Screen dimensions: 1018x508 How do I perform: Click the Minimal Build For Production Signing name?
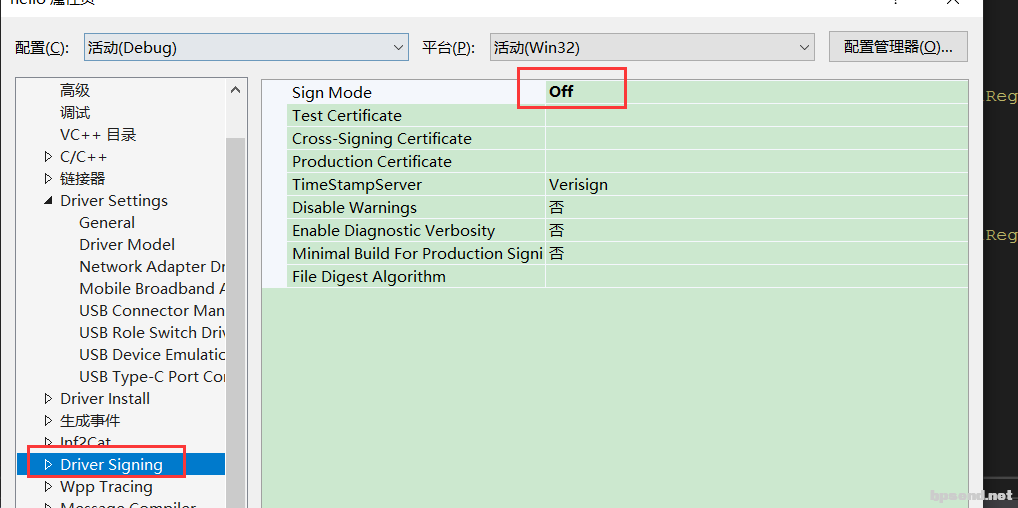(x=417, y=253)
